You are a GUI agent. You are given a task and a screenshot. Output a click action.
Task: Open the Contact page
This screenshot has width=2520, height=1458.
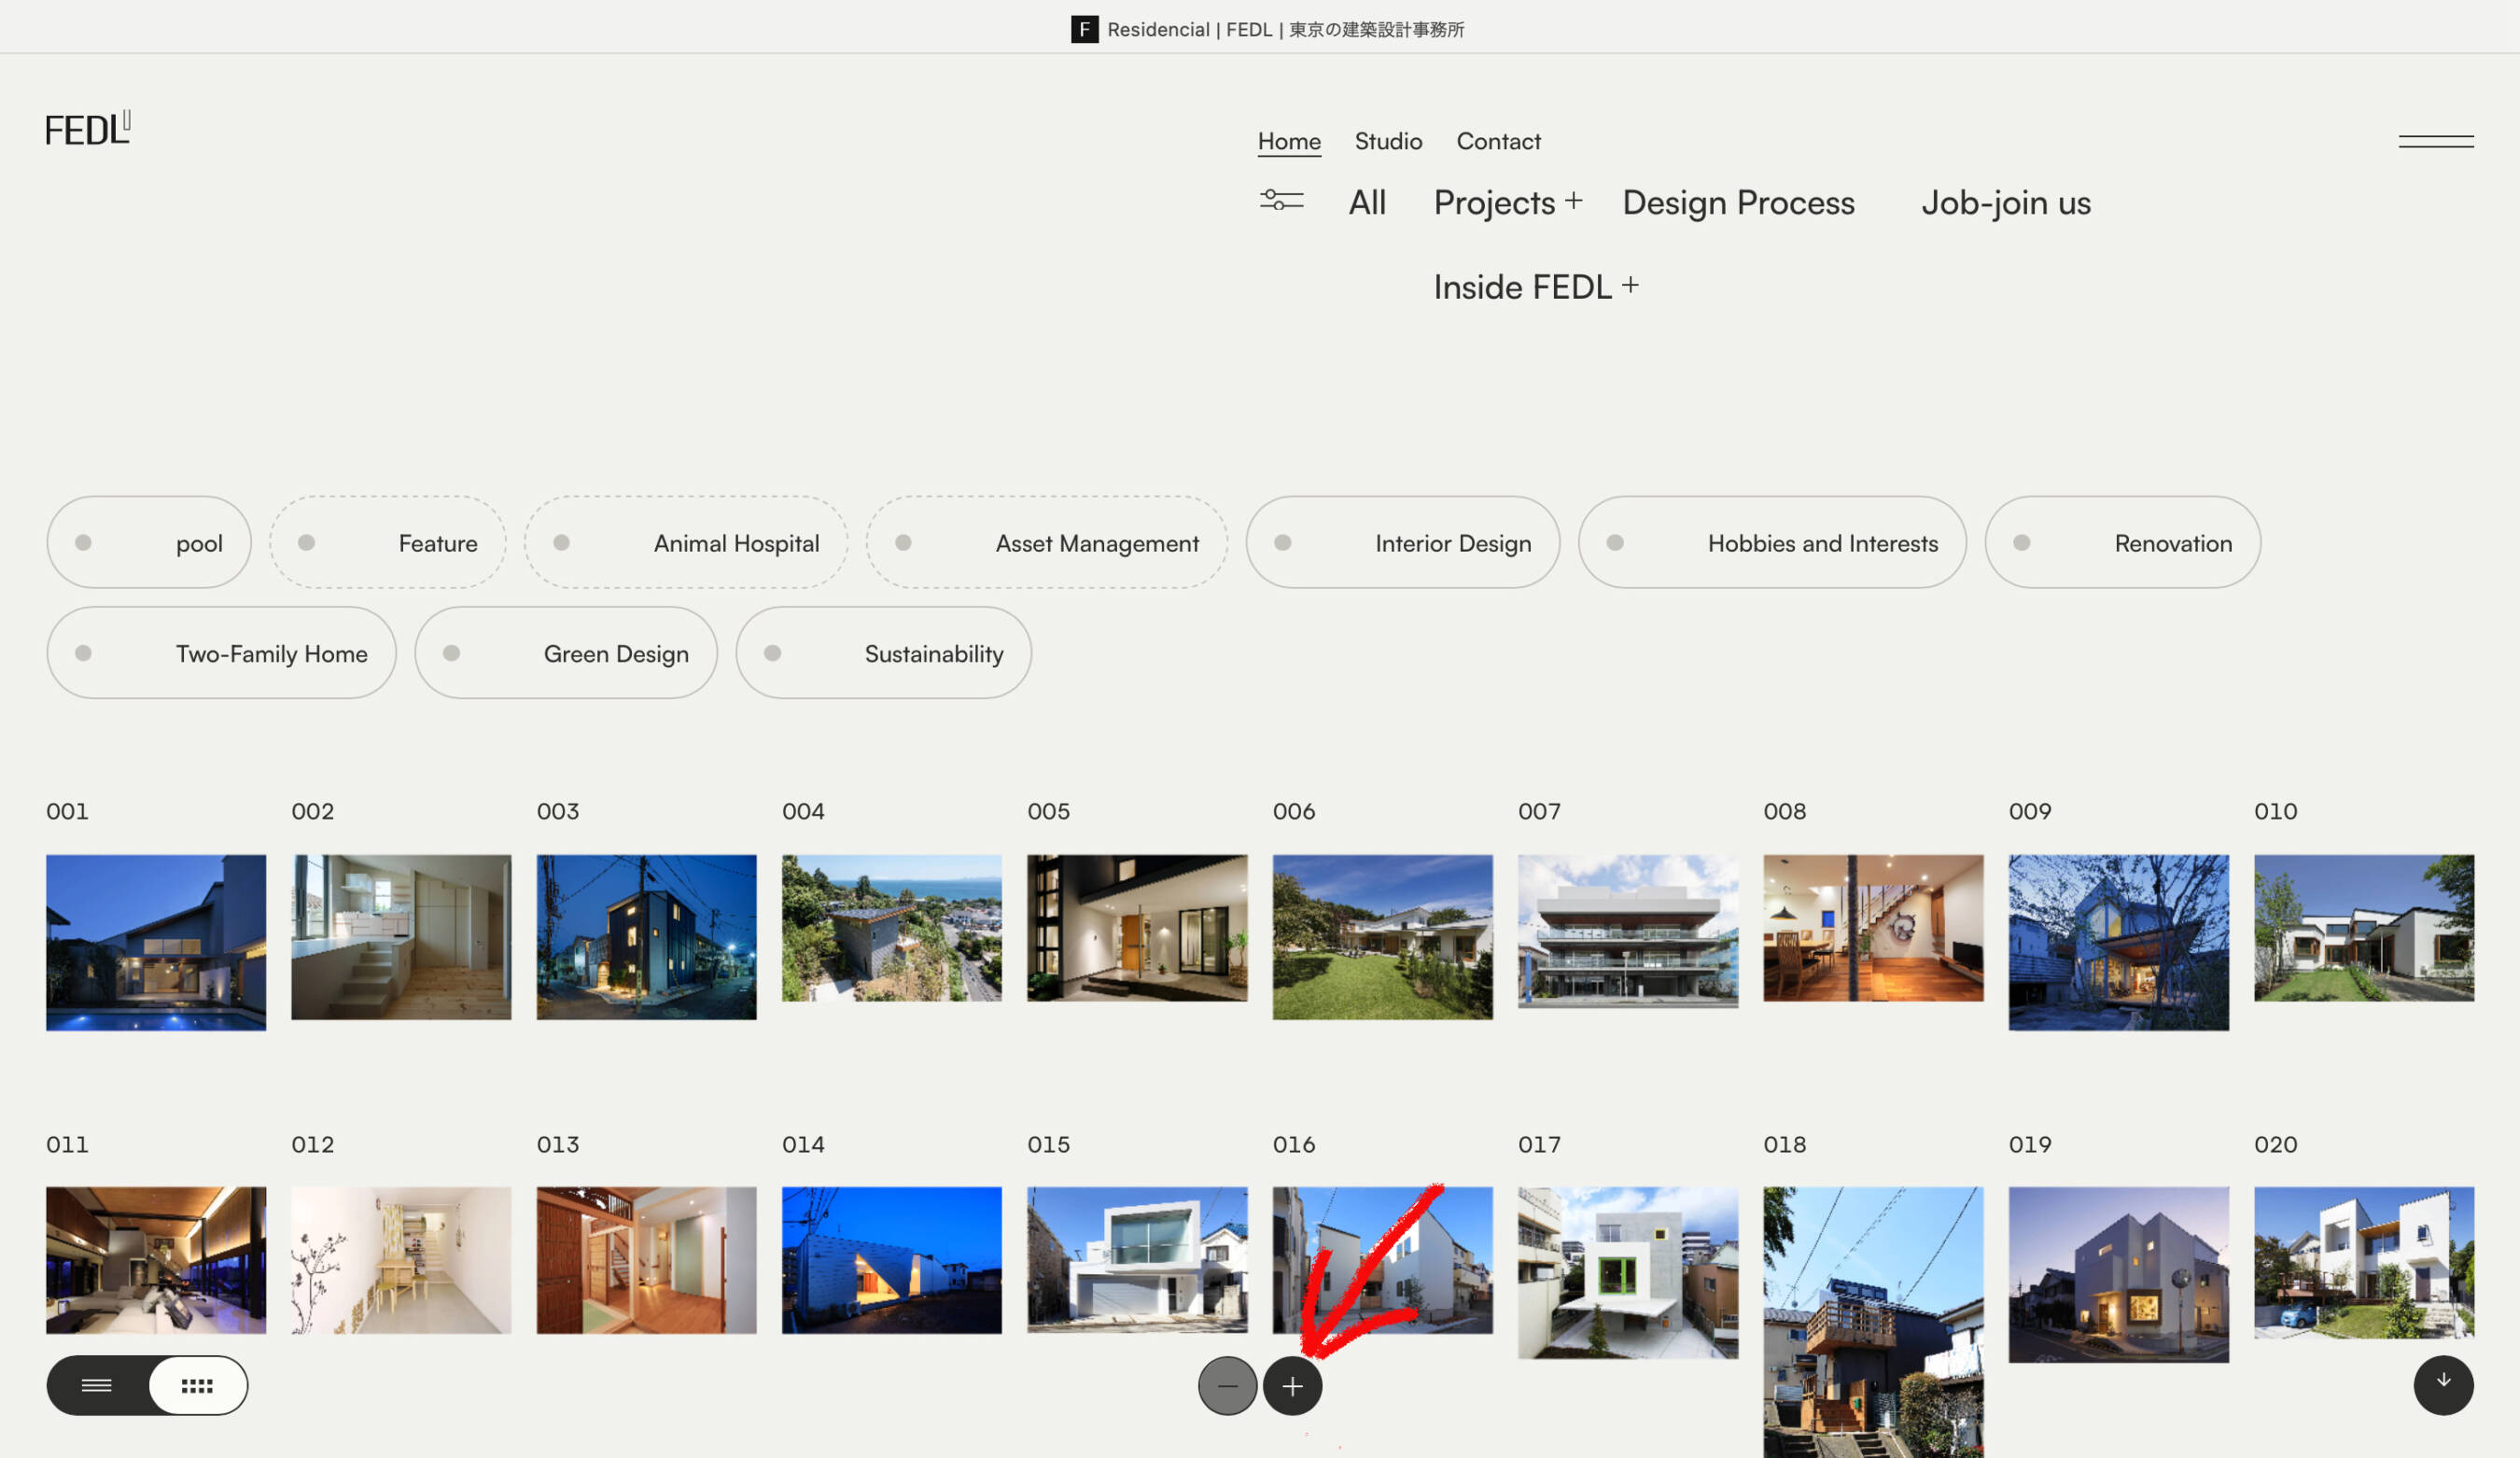click(x=1498, y=141)
